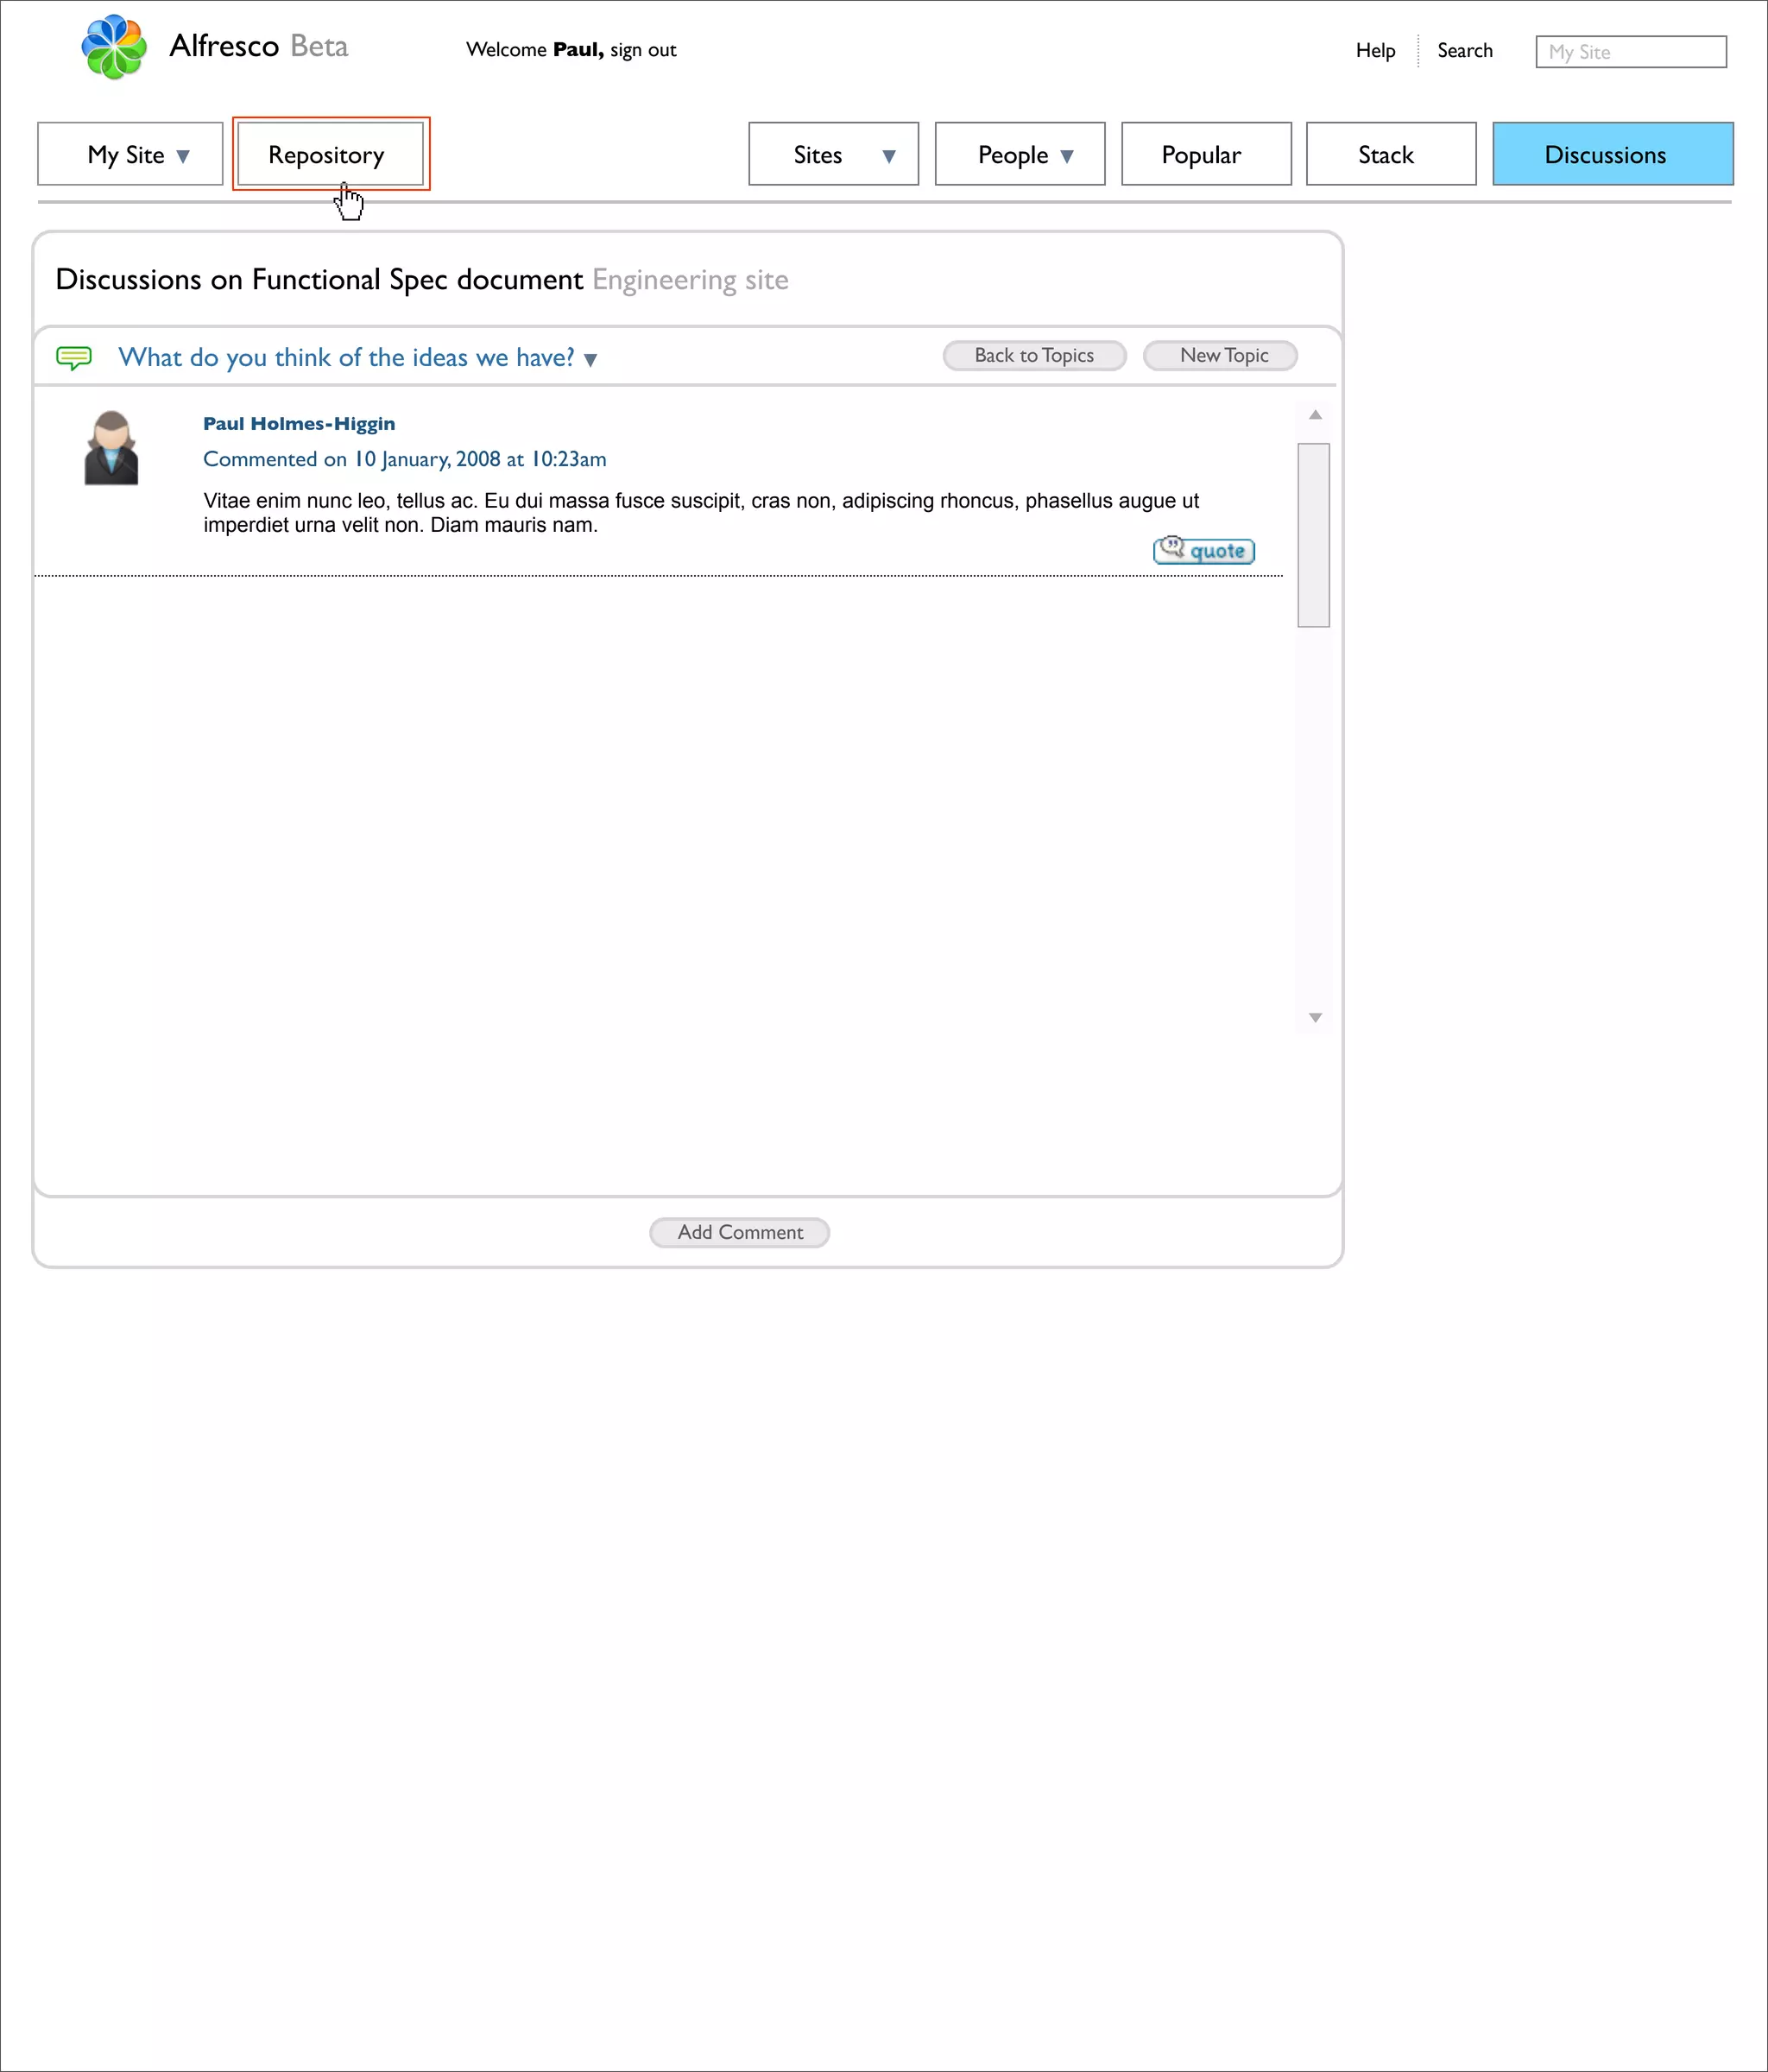Click the 'Alfresco Beta' title text

259,46
